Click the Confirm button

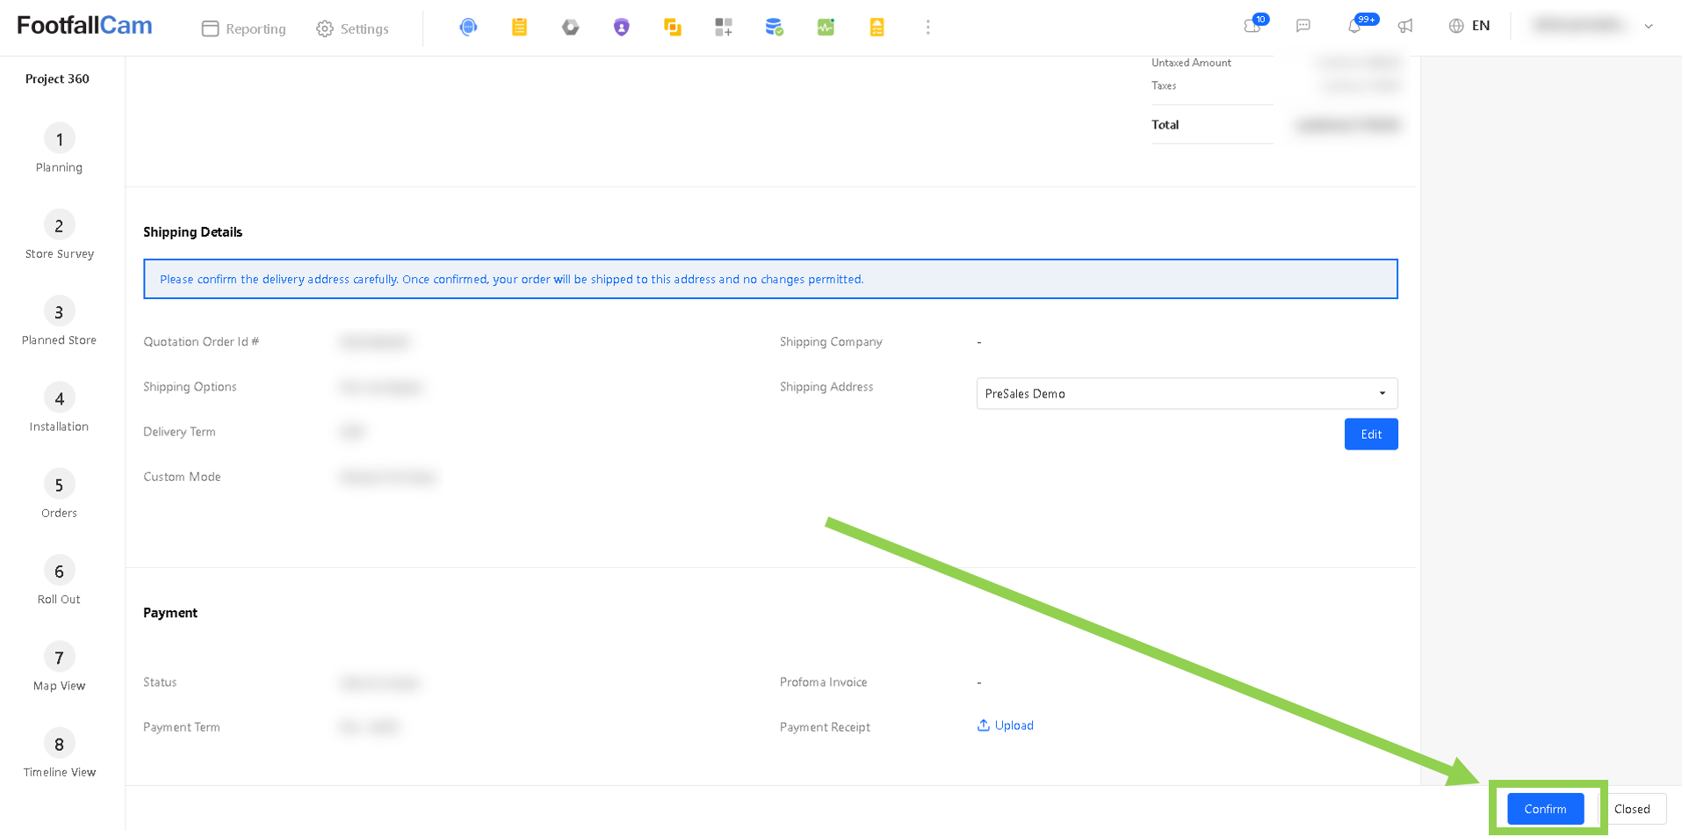(x=1545, y=809)
